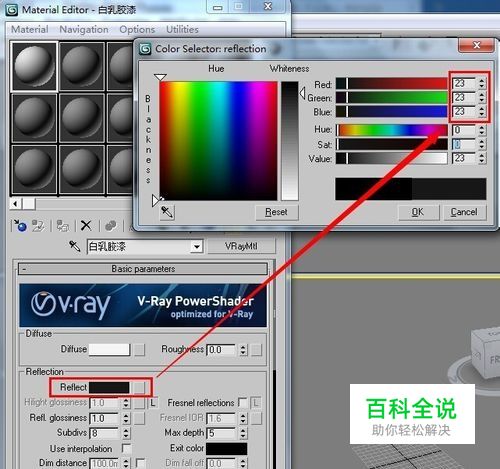Click Blue value spinner arrows
500x469 pixels.
[x=482, y=111]
